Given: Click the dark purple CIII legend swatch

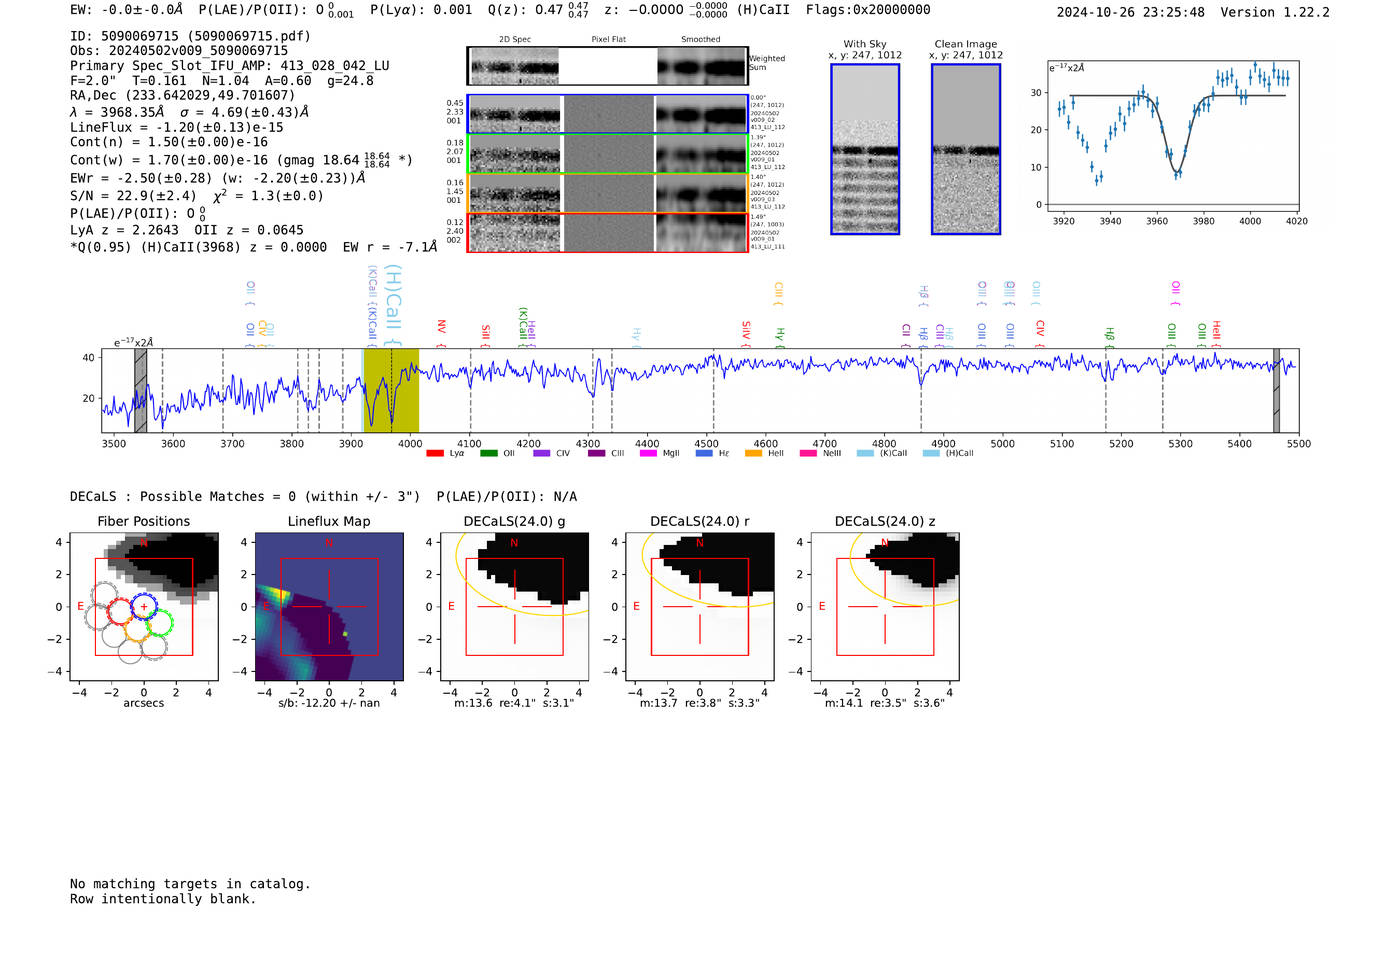Looking at the screenshot, I should tap(597, 453).
